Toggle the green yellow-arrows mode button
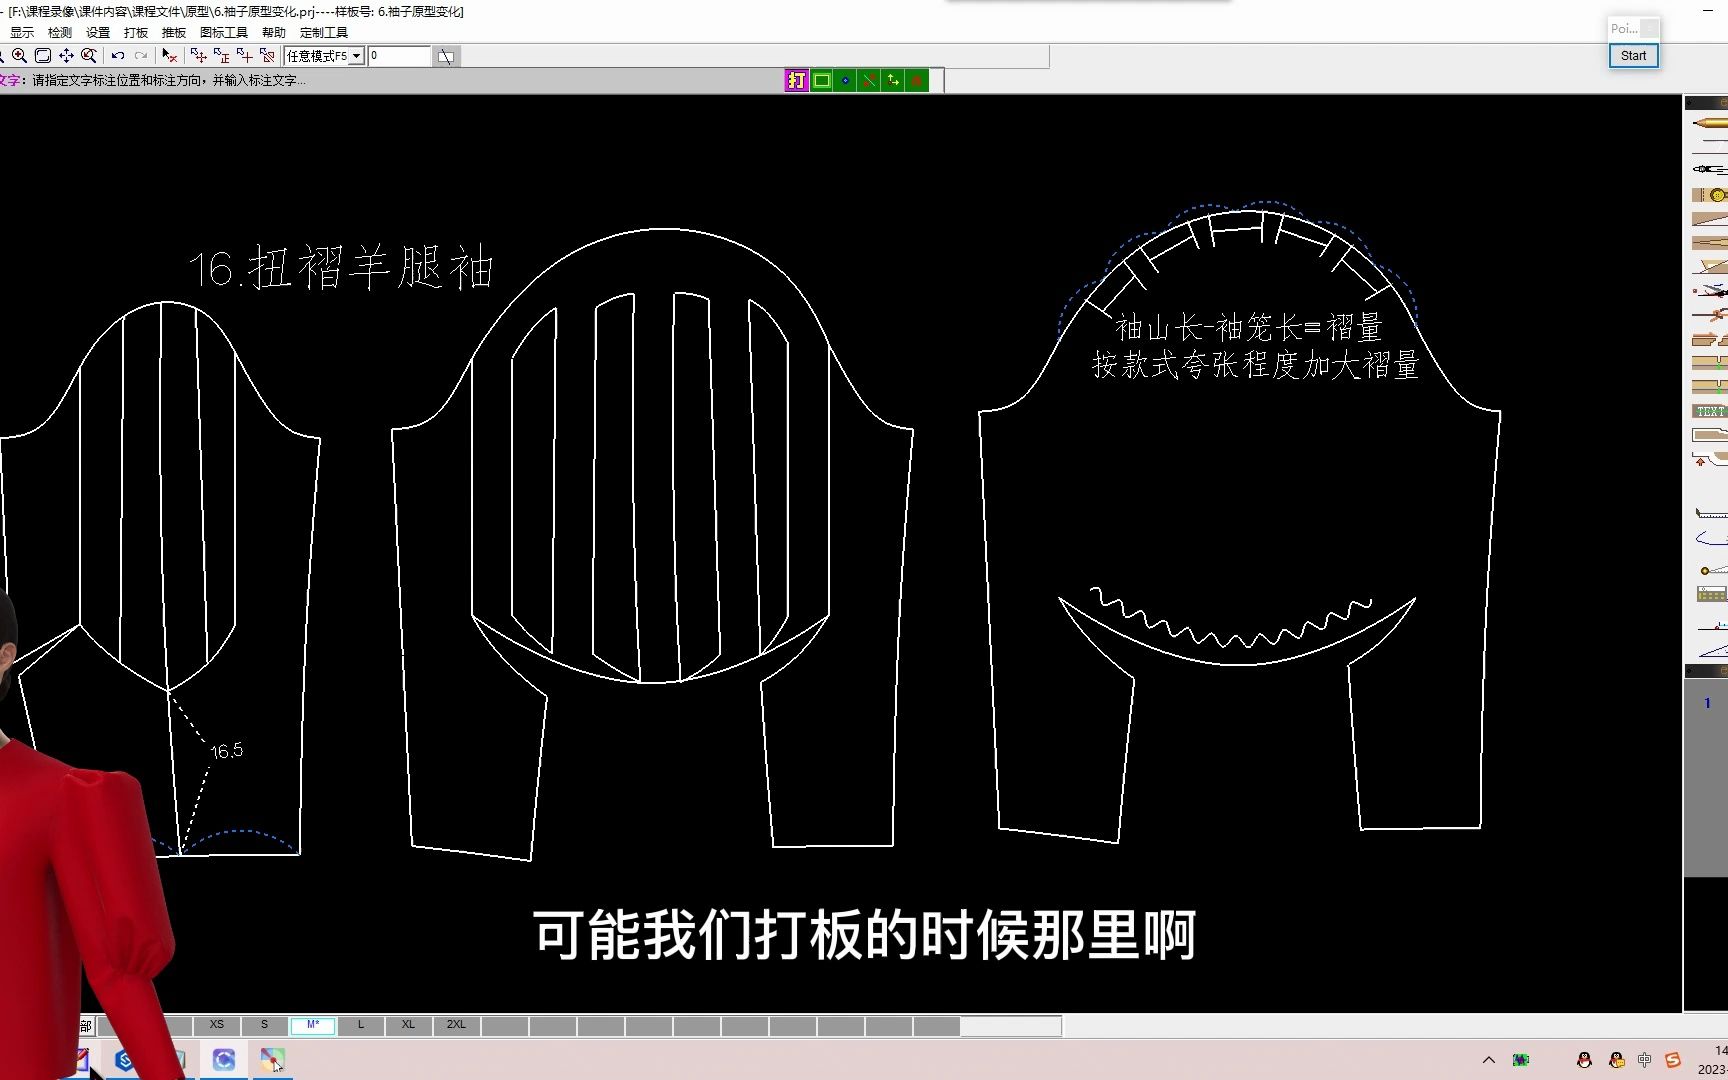 (894, 81)
